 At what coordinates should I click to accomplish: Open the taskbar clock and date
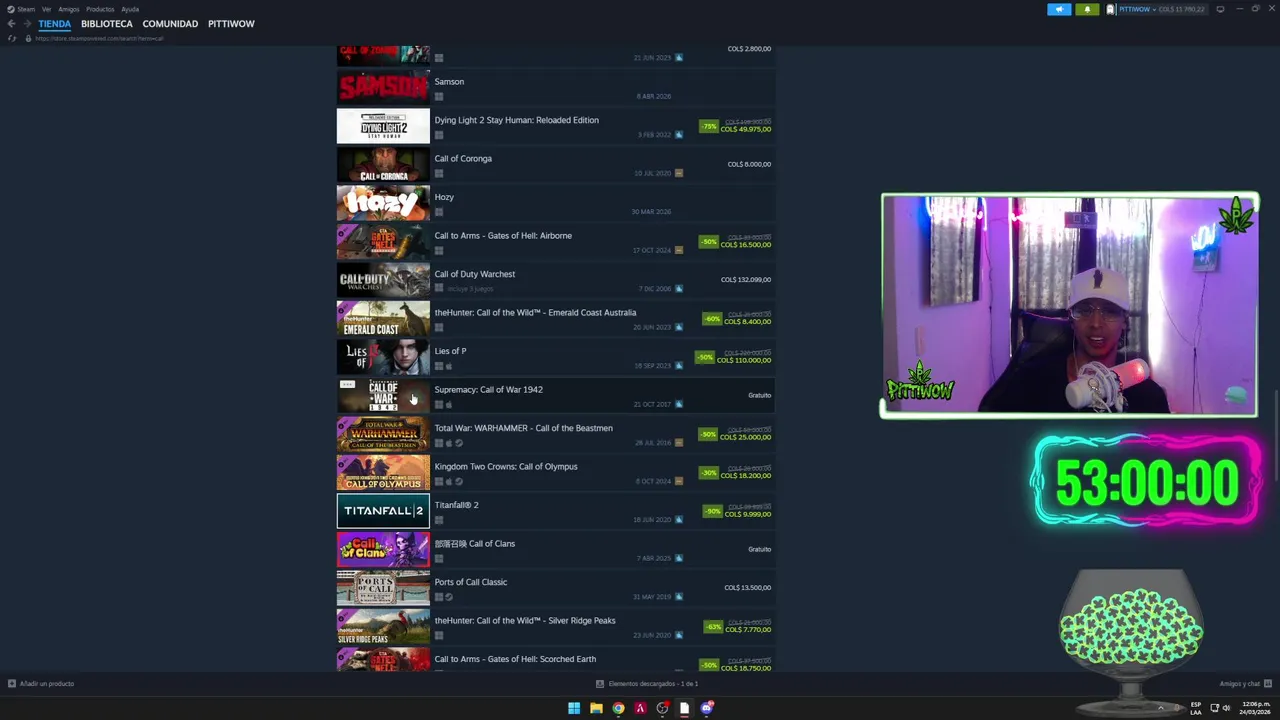[x=1254, y=708]
